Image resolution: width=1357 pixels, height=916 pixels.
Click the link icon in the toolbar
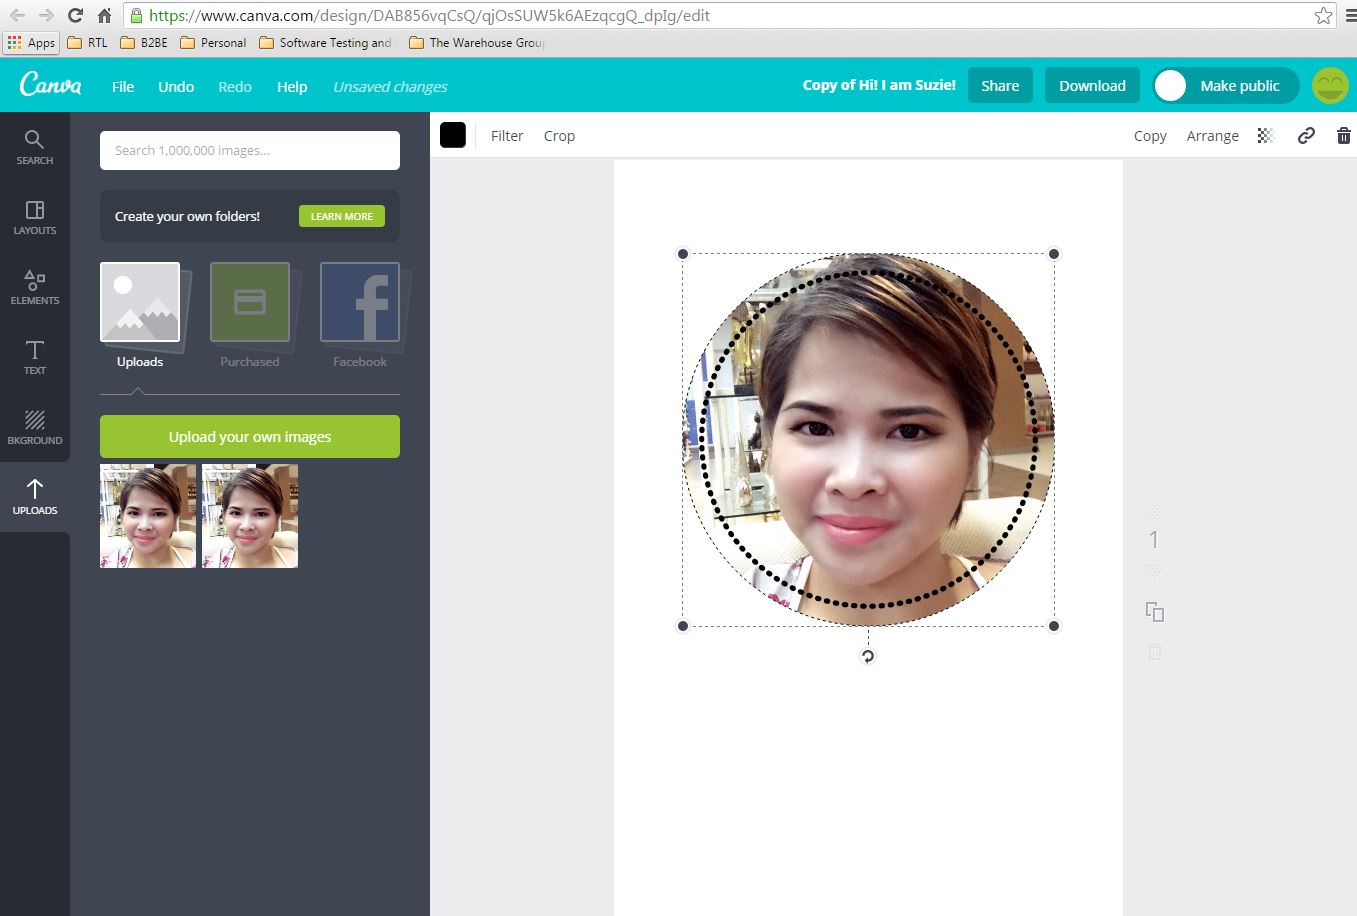point(1306,135)
